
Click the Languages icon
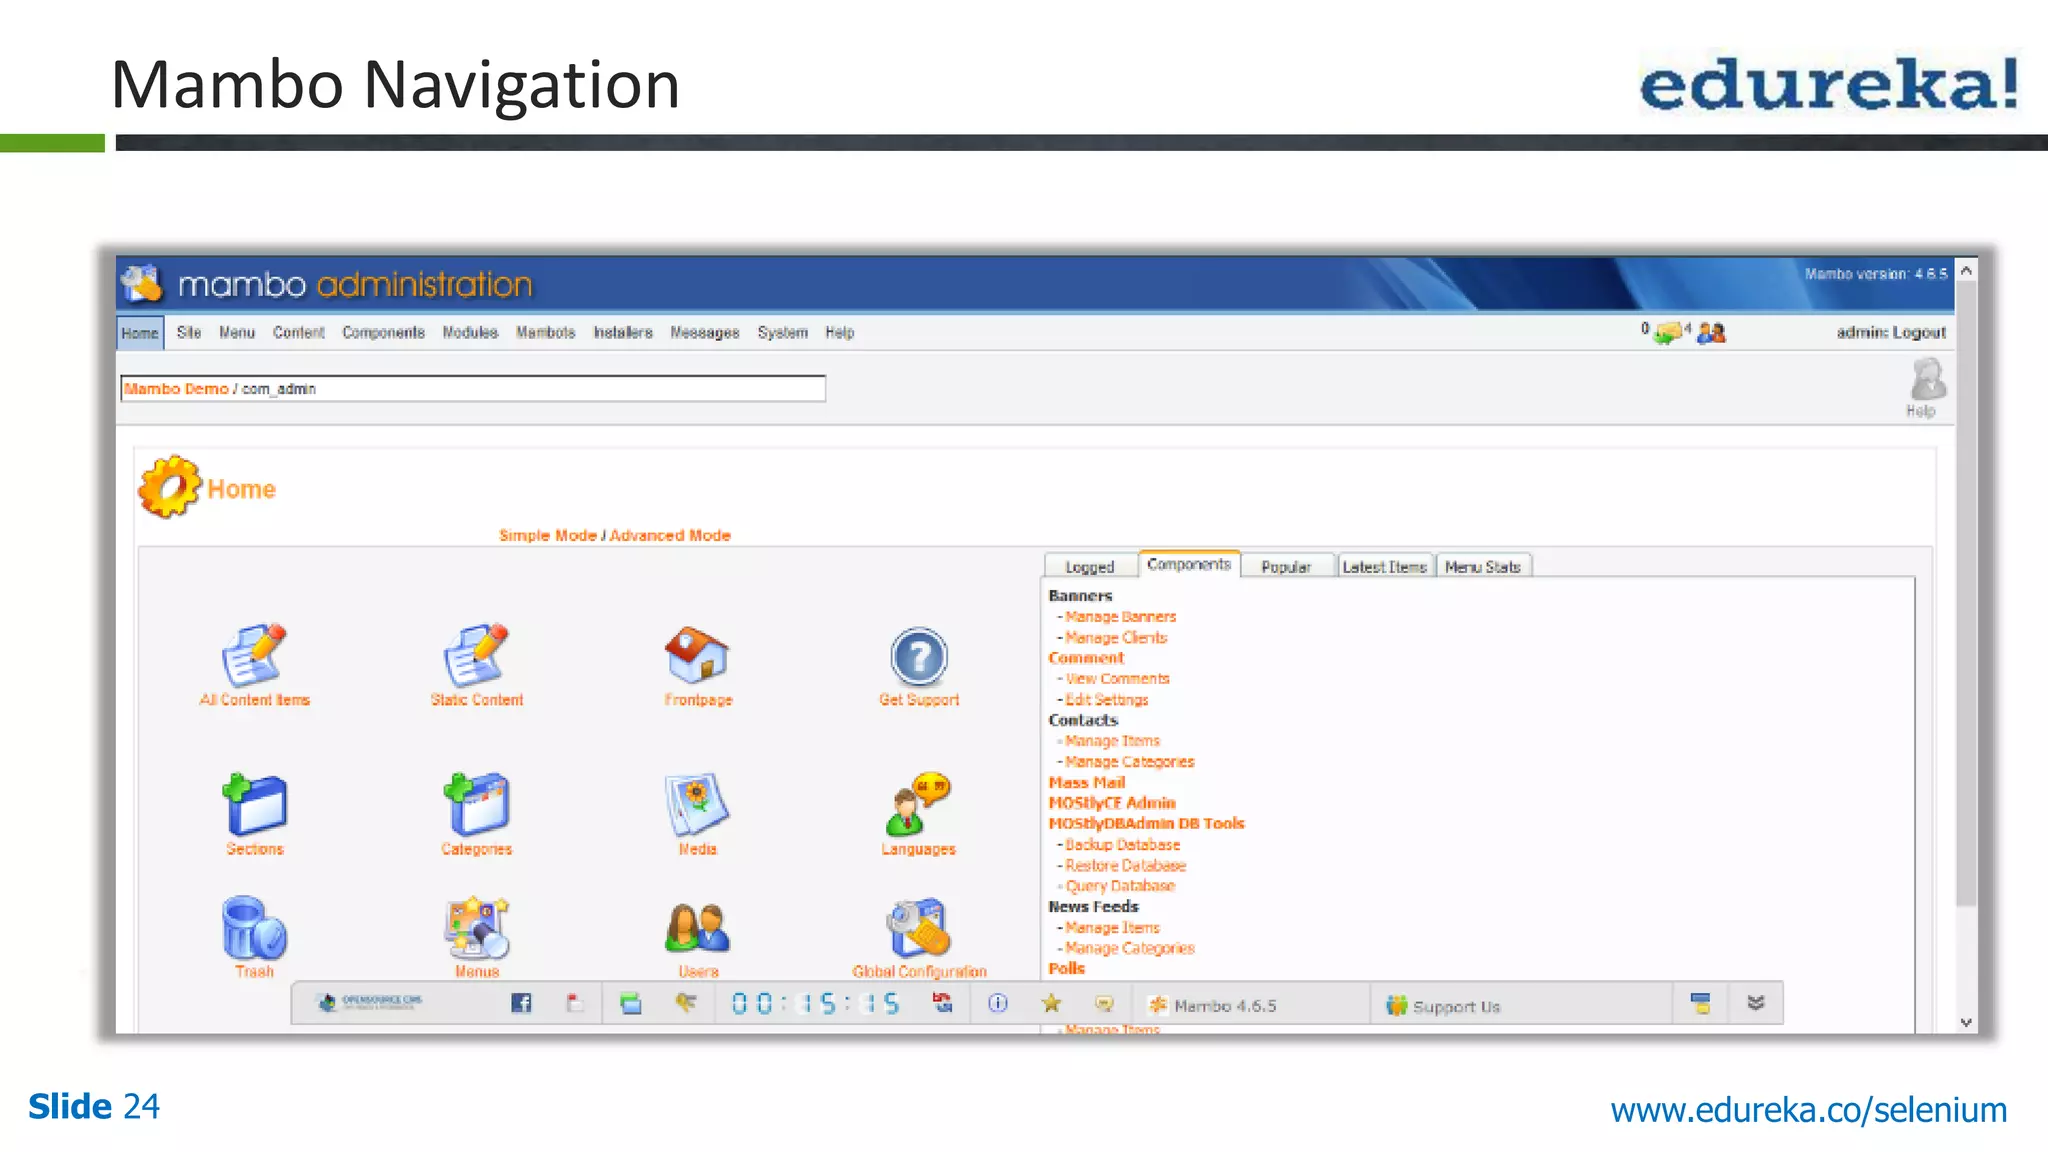click(918, 805)
